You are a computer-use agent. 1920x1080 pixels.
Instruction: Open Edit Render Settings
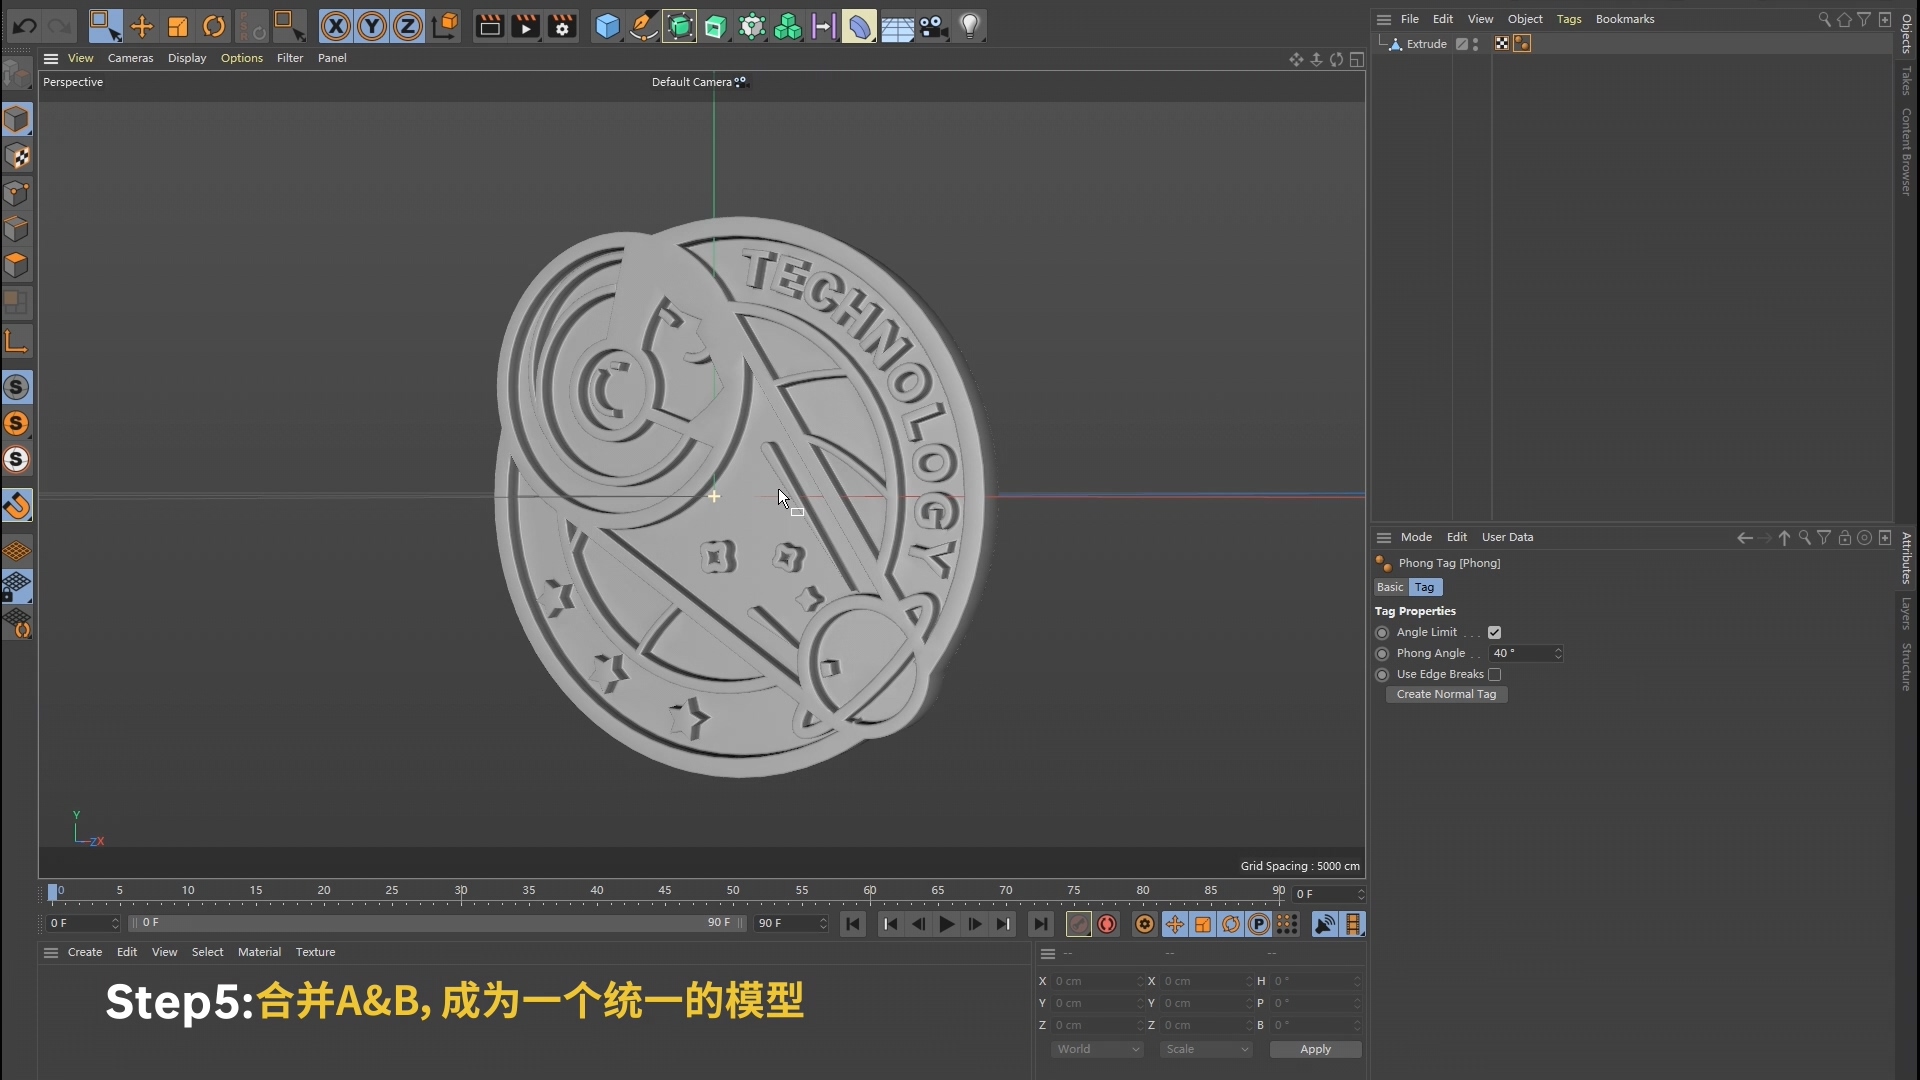tap(562, 27)
